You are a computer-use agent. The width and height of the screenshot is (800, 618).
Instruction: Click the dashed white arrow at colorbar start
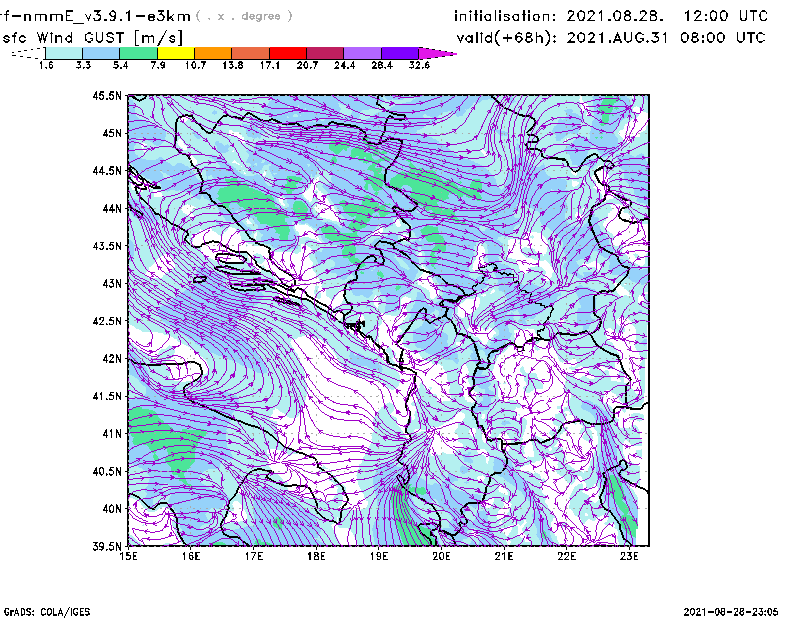(x=28, y=53)
